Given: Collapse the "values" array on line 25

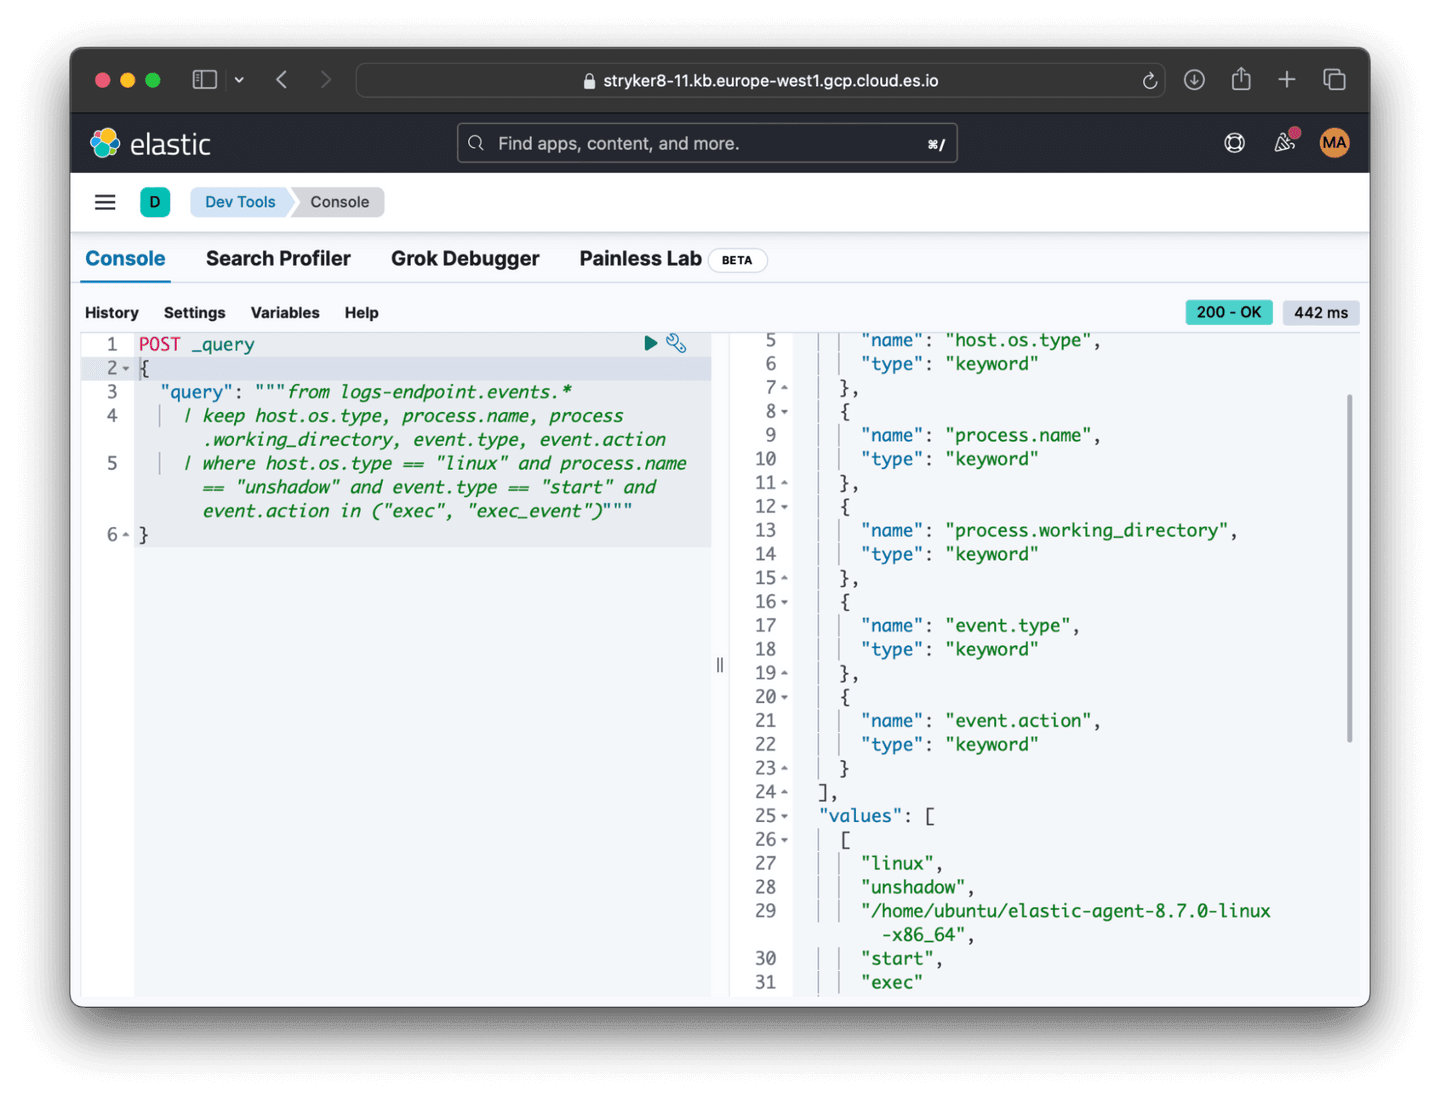Looking at the screenshot, I should pos(785,817).
